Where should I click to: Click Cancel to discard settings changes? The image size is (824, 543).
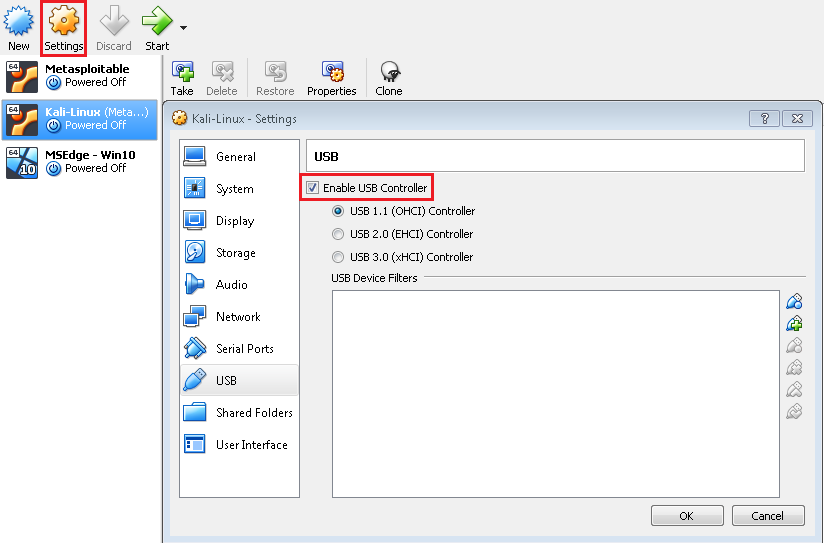(x=768, y=516)
